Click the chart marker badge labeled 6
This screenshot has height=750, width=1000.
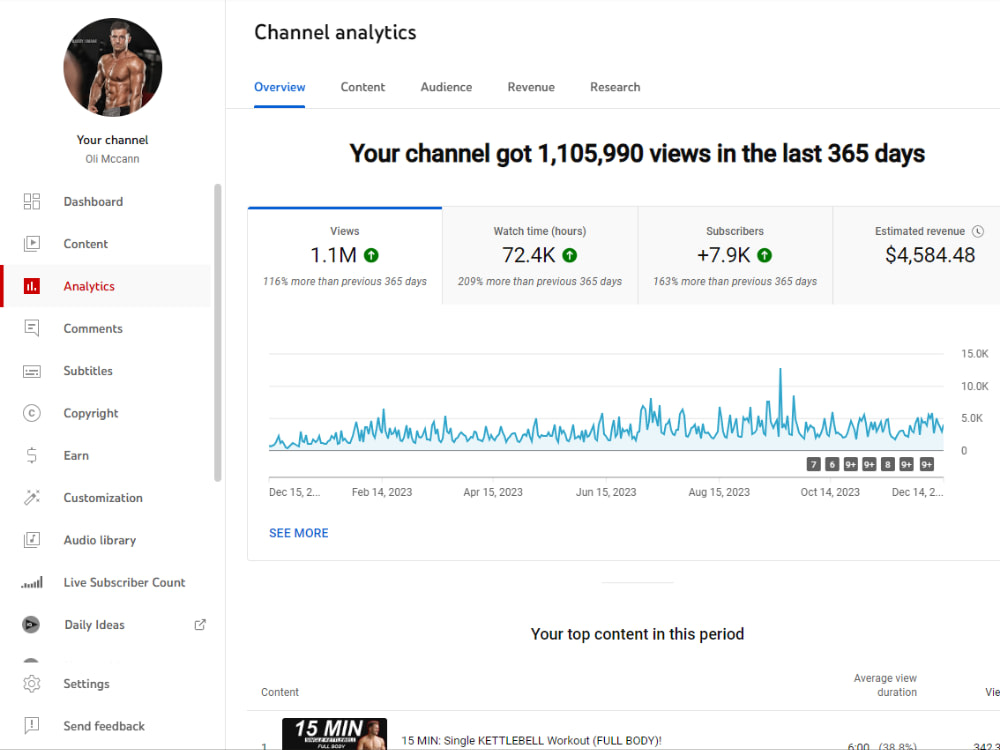[832, 464]
